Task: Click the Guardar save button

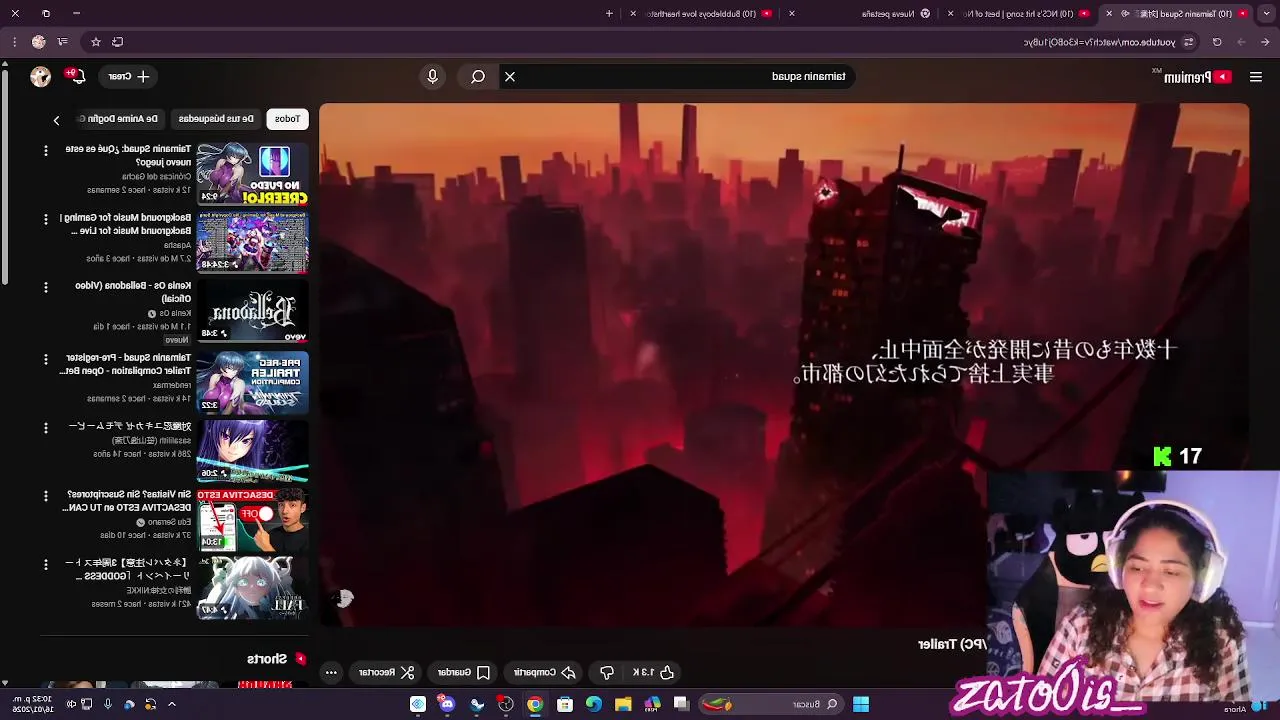Action: point(464,672)
